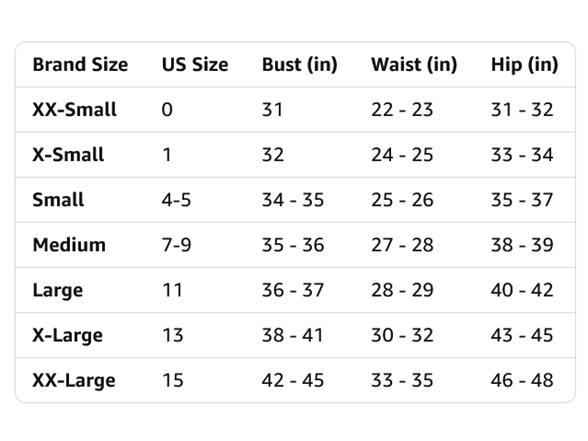This screenshot has height=441, width=588.
Task: Select the Large brand size cell
Action: pos(58,290)
